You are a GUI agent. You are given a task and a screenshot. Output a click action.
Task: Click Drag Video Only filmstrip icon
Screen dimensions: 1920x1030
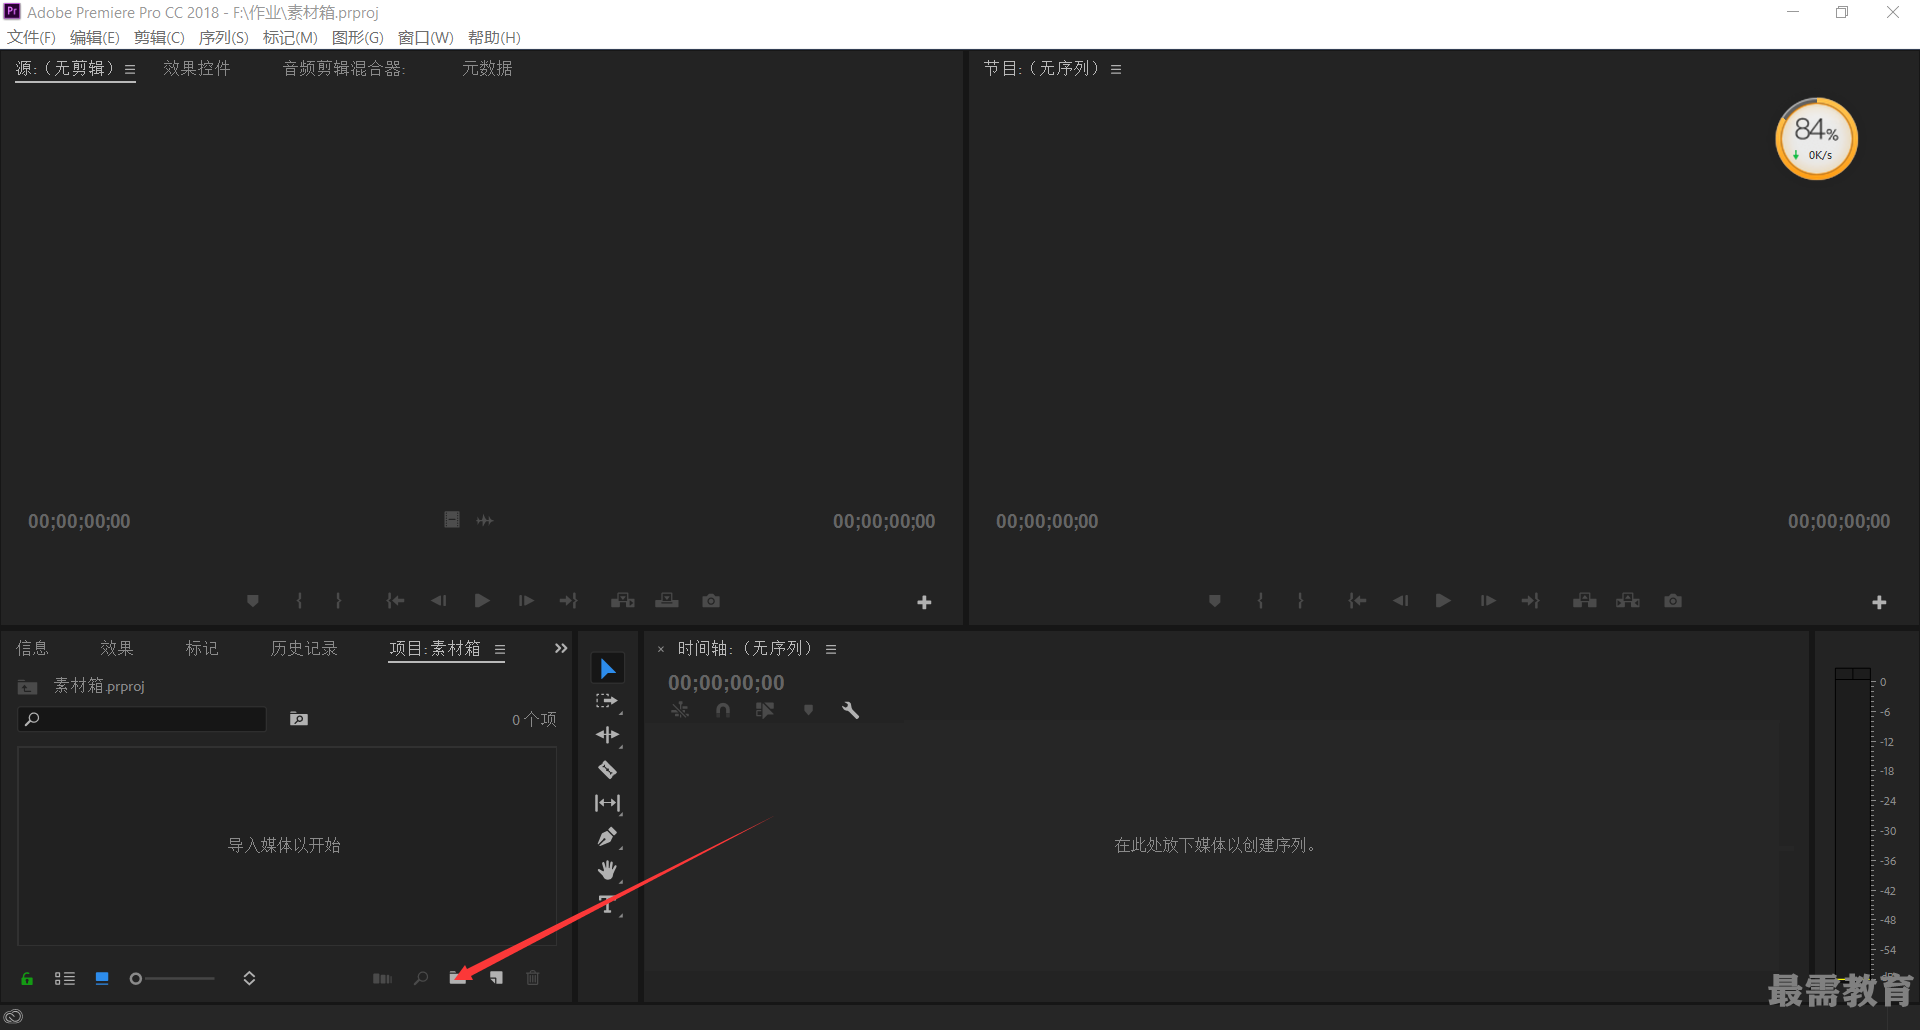point(452,520)
